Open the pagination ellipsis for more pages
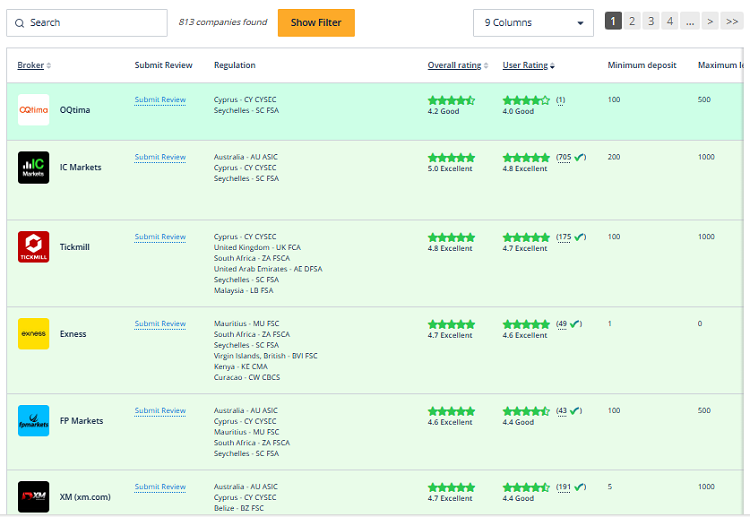Image resolution: width=750 pixels, height=517 pixels. point(690,21)
